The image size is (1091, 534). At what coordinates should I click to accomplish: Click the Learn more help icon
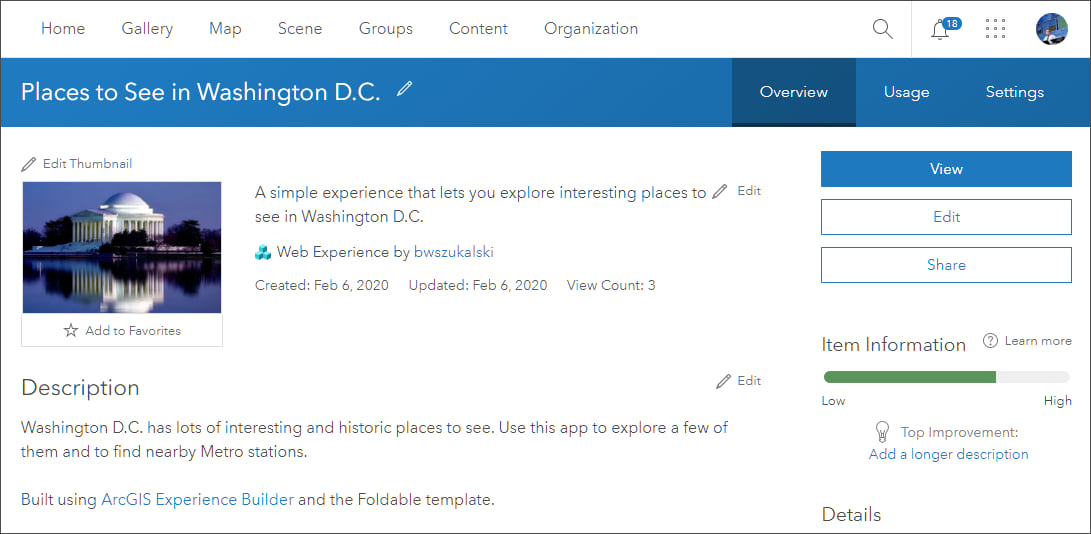pos(990,341)
